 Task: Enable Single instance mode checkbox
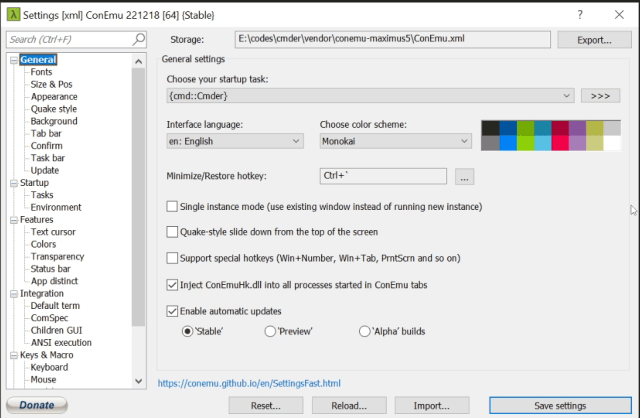tap(172, 206)
